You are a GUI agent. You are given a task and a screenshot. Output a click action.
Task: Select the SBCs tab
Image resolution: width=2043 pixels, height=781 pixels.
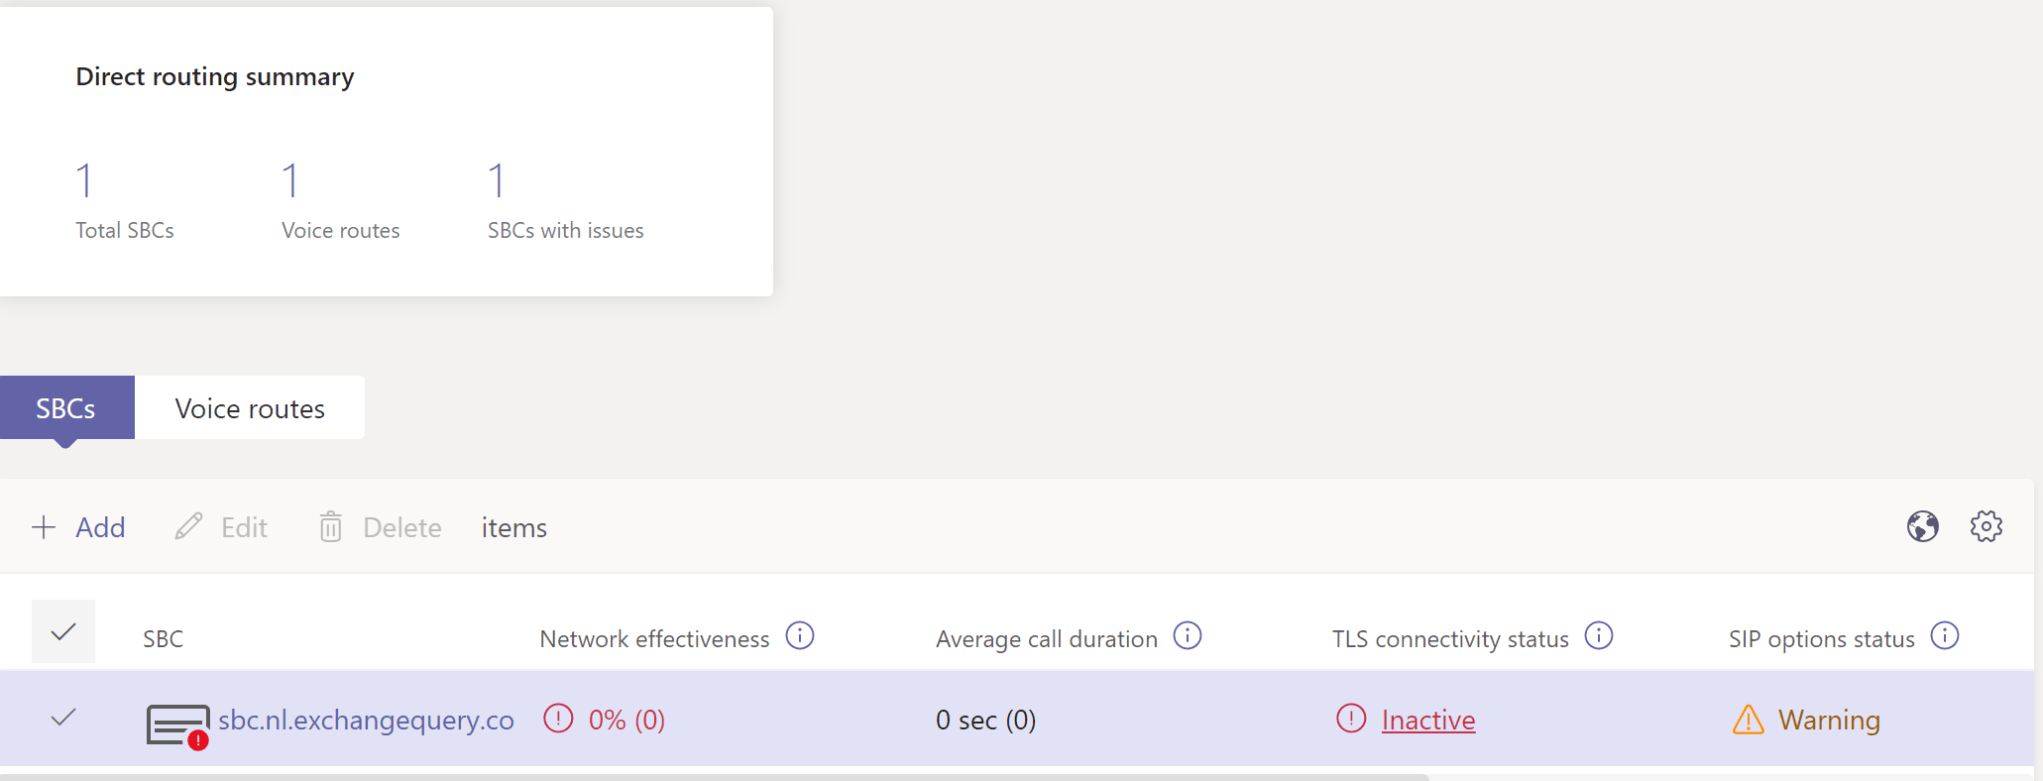point(66,408)
